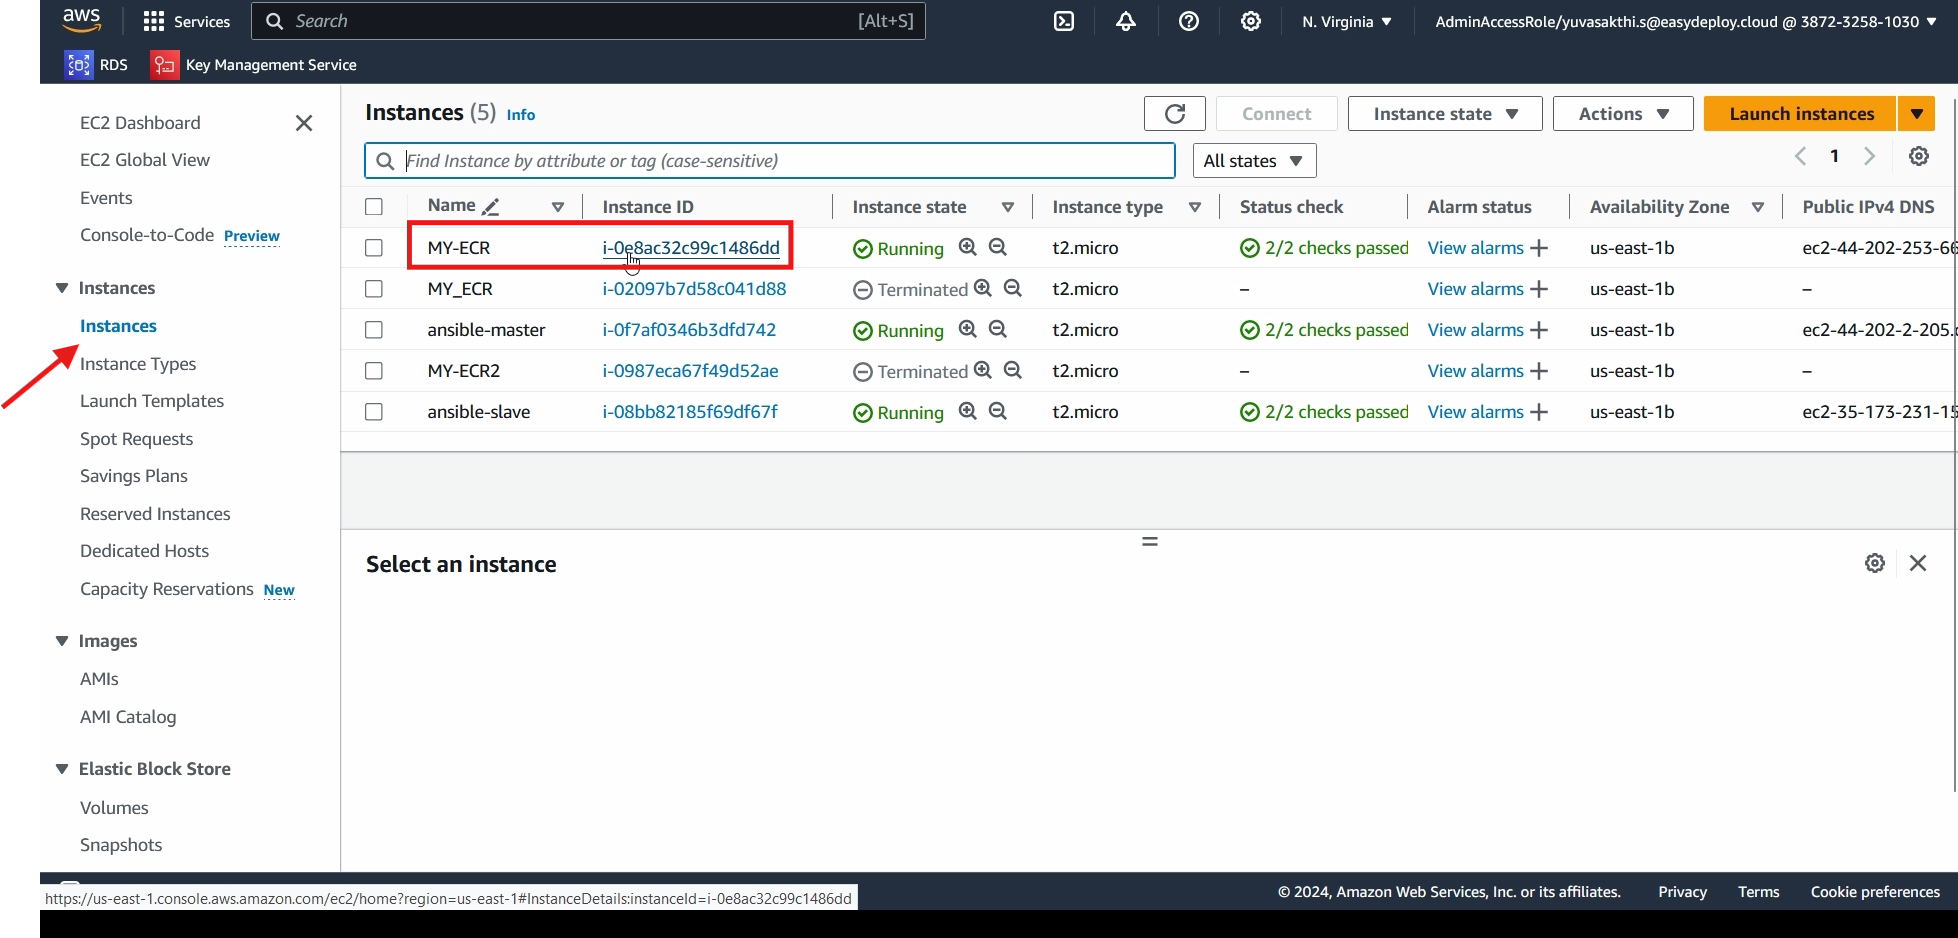Open Launch Templates in sidebar
The image size is (1958, 938).
point(152,401)
